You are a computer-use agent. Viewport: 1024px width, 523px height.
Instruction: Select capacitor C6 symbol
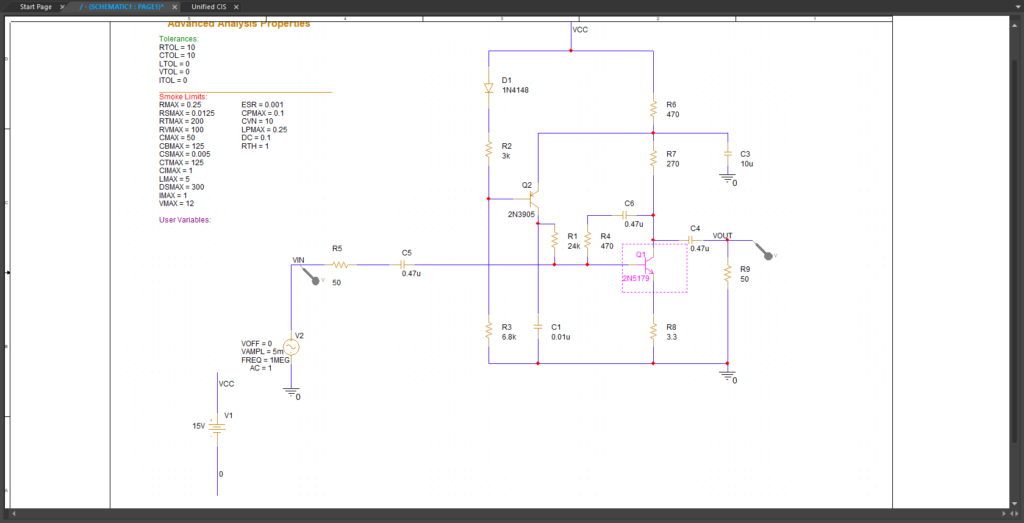point(625,215)
